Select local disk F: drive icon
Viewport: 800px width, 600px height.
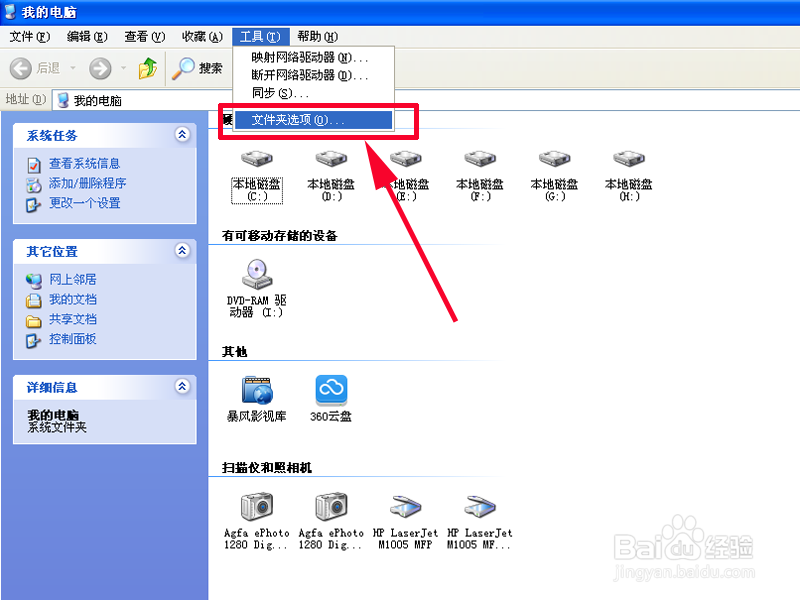click(480, 159)
